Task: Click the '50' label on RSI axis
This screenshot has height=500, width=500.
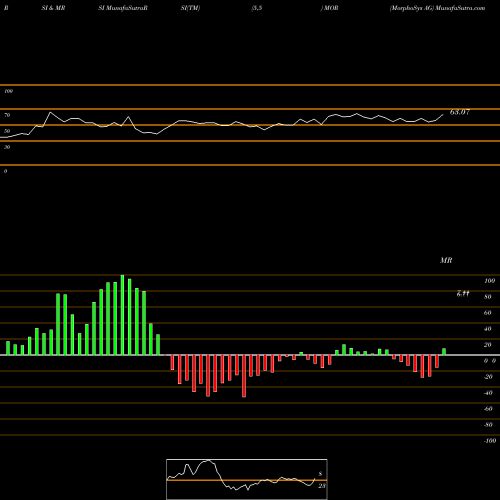Action: 7,131
